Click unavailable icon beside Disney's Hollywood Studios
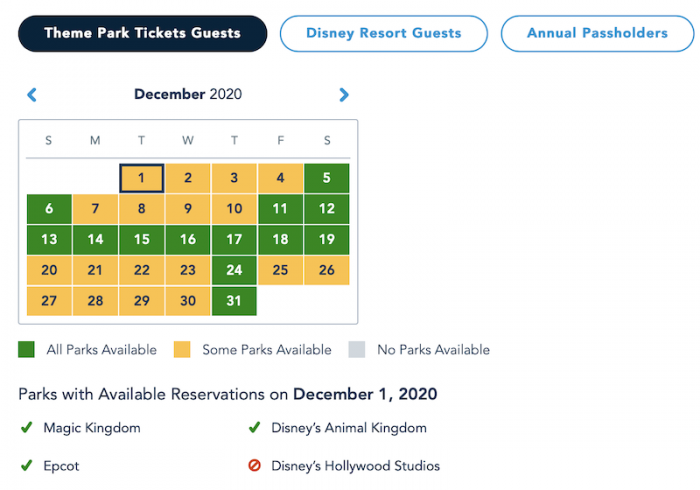Screen dimensions: 700x490 pos(254,465)
